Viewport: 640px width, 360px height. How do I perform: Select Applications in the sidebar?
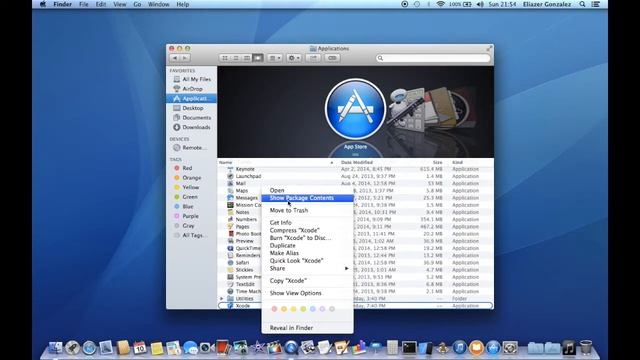click(x=192, y=98)
